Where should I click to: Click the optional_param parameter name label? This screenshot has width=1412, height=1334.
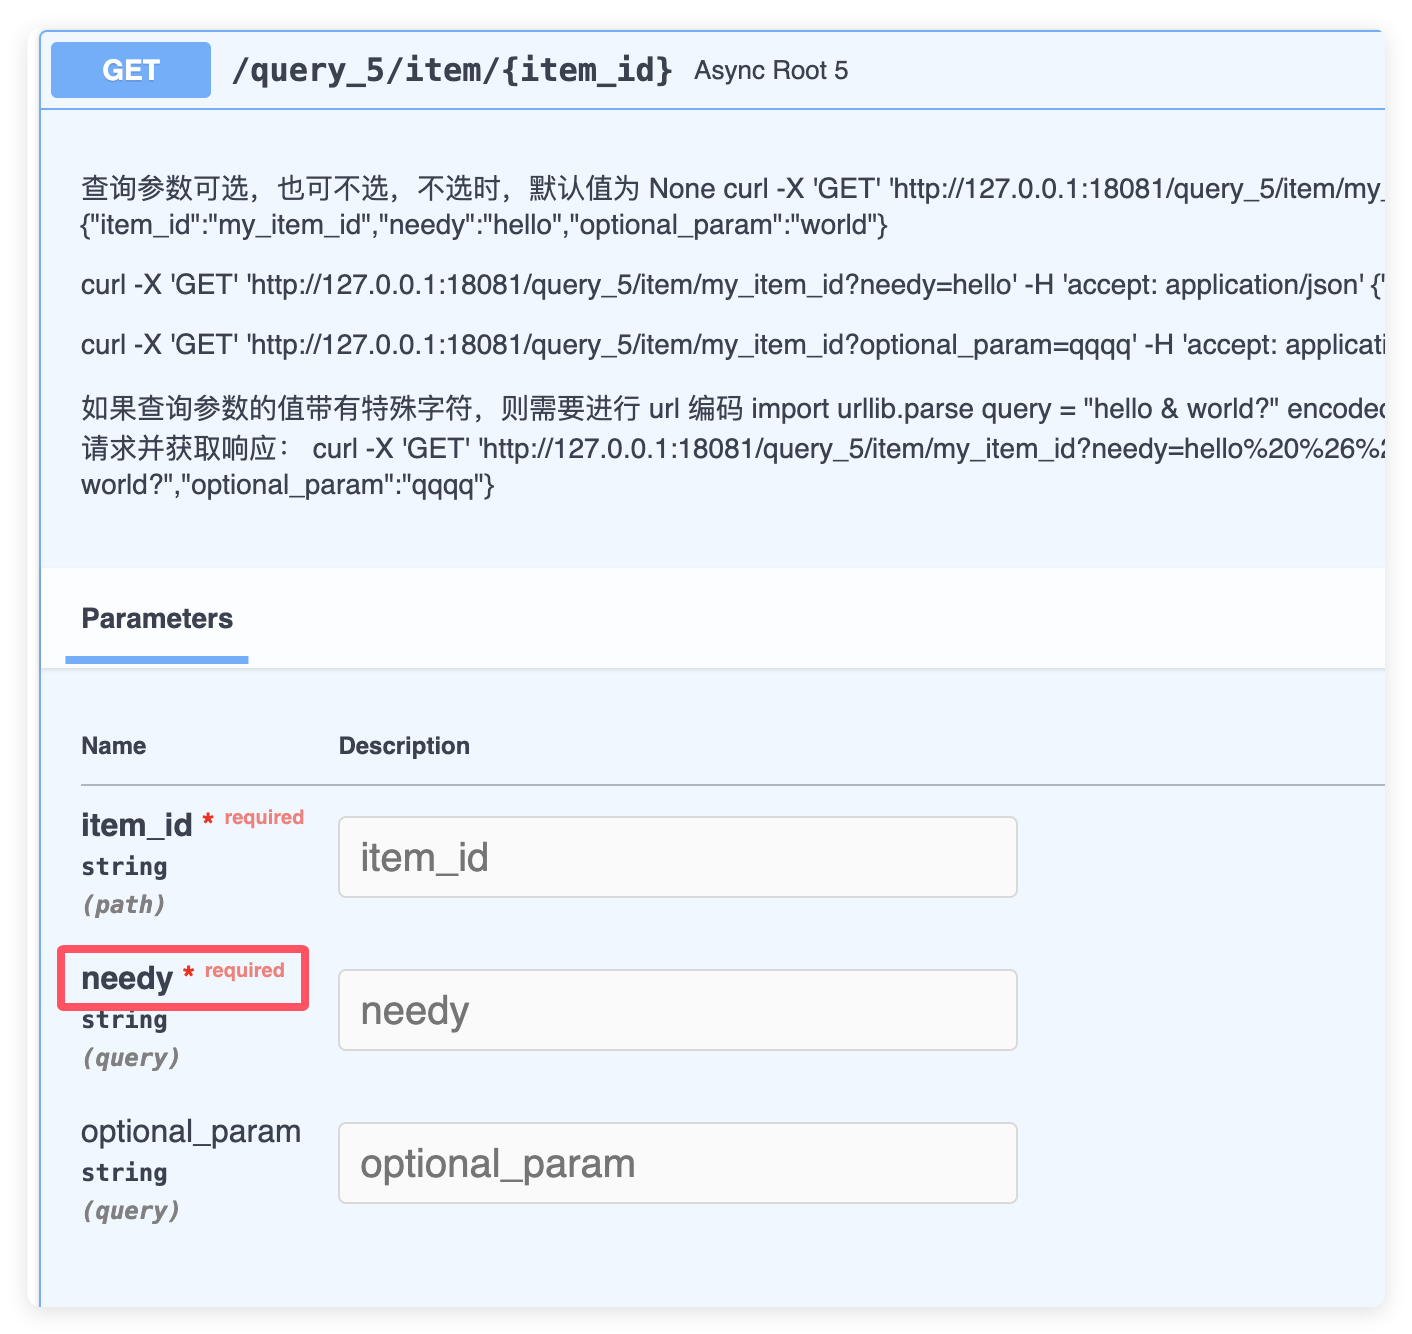point(191,1131)
